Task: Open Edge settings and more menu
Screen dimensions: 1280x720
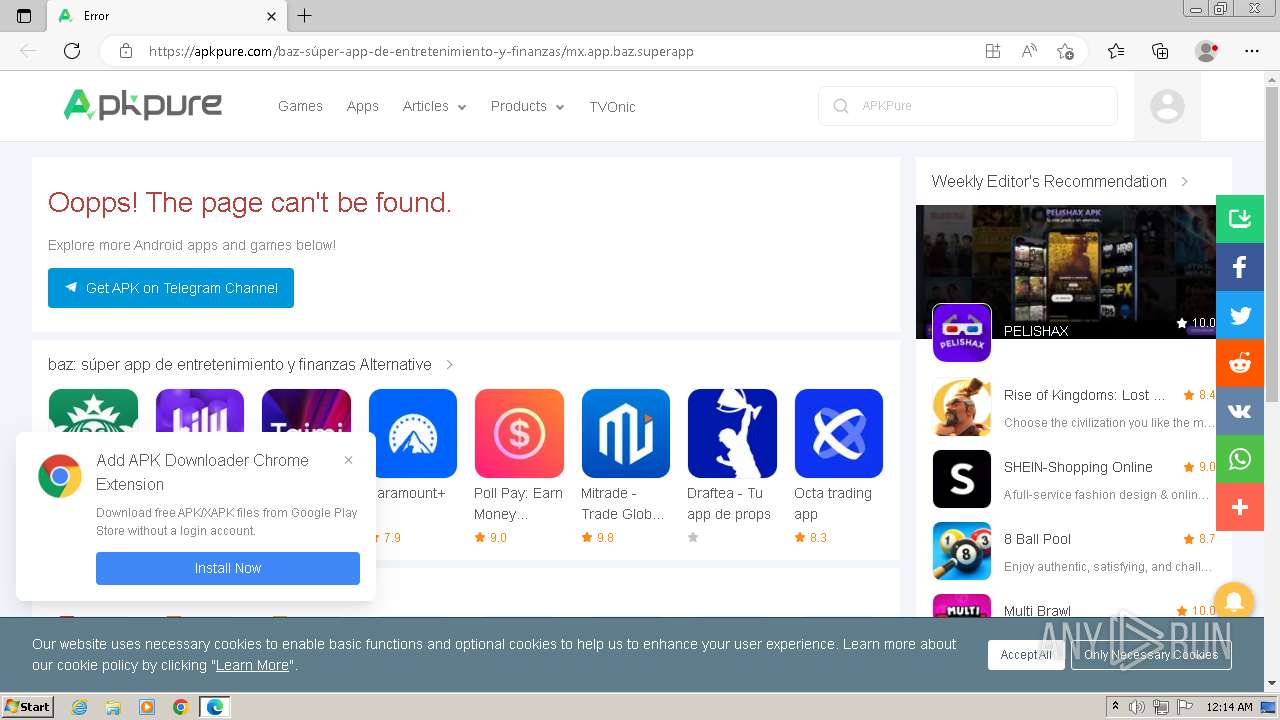Action: 1252,51
